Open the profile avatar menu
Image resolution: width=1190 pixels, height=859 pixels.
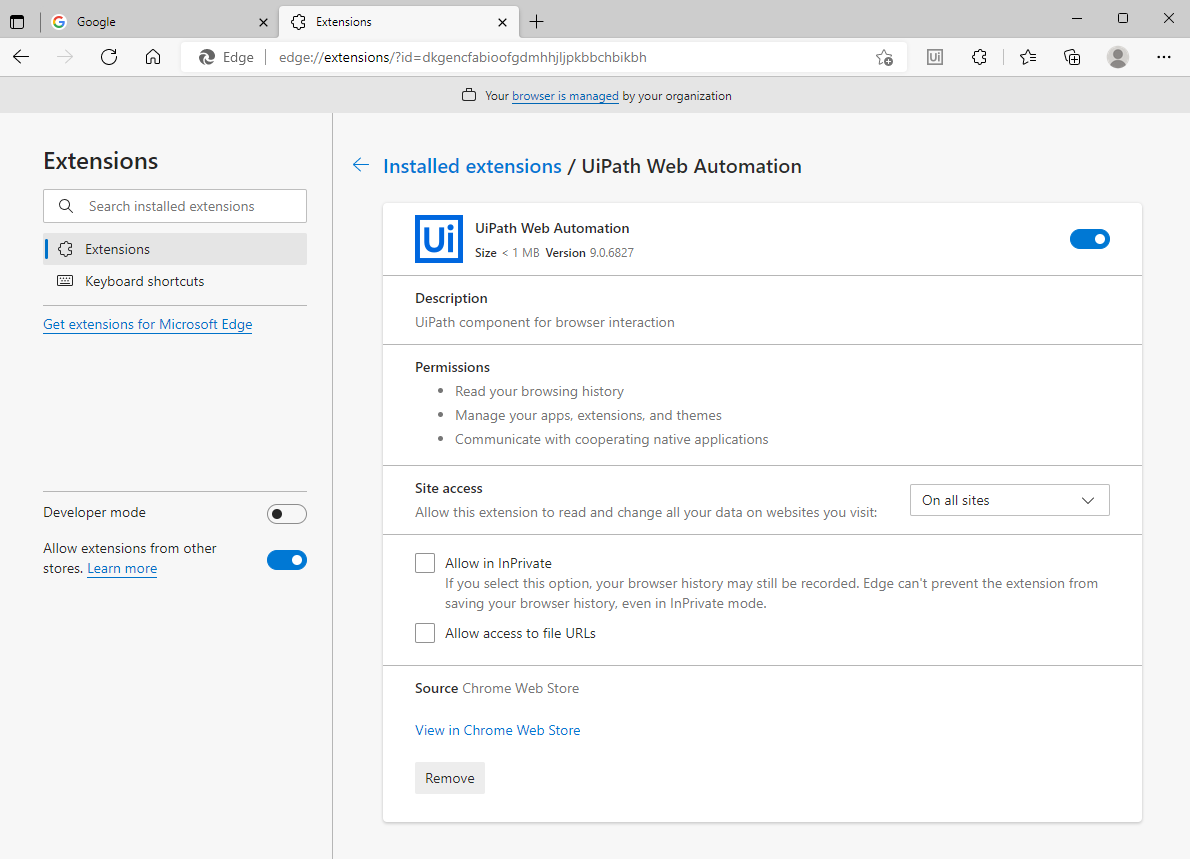pyautogui.click(x=1117, y=57)
